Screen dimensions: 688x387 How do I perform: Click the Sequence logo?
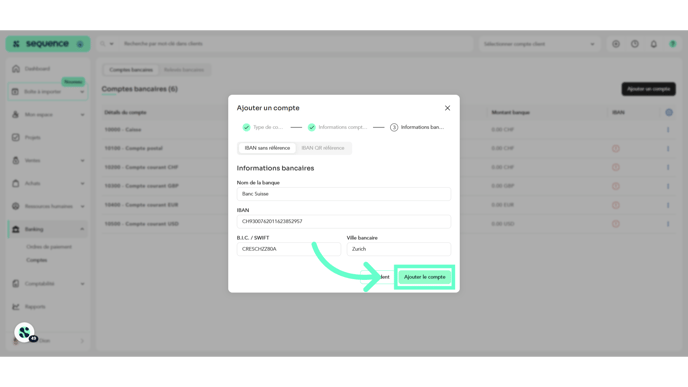coord(47,44)
